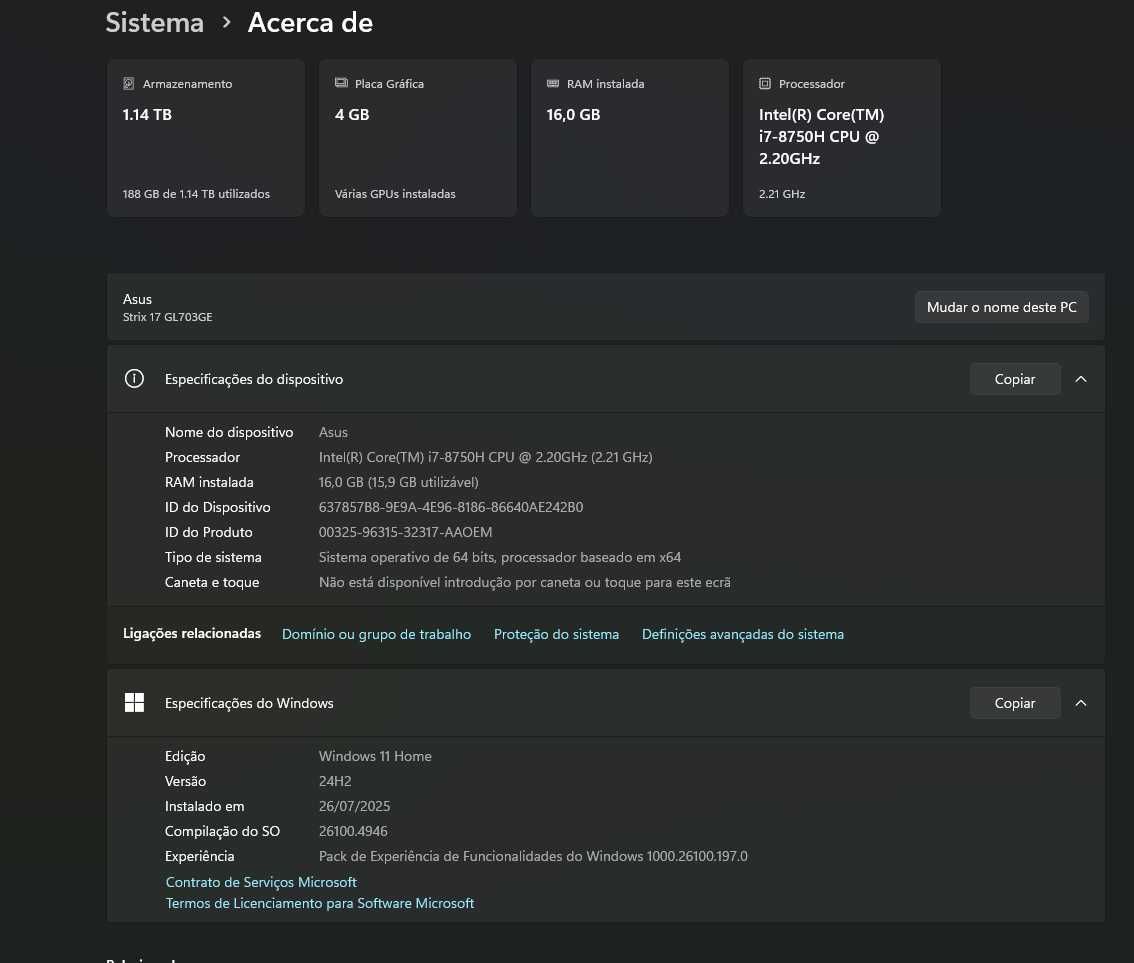Collapse the Especificações do Windows section
Image resolution: width=1134 pixels, height=963 pixels.
pos(1080,703)
